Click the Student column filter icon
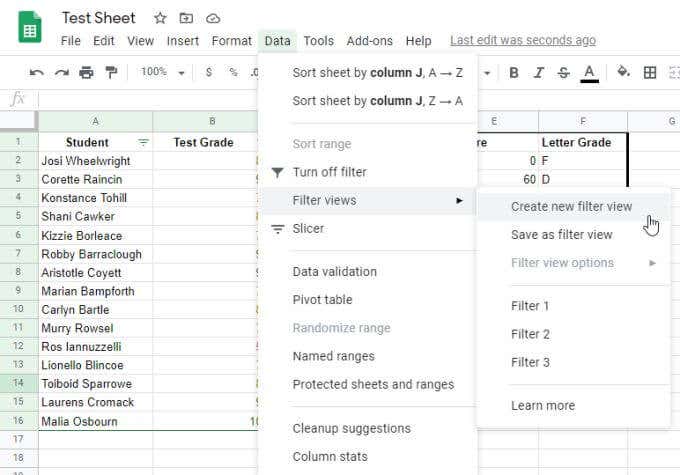 point(143,142)
